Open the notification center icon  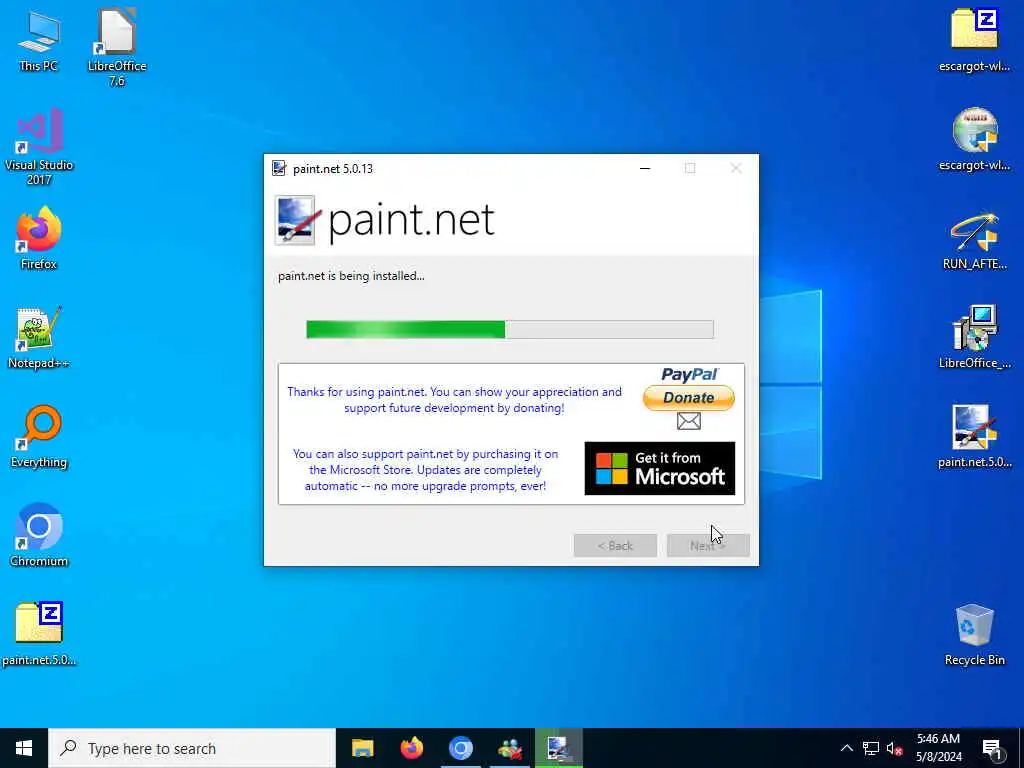(992, 749)
